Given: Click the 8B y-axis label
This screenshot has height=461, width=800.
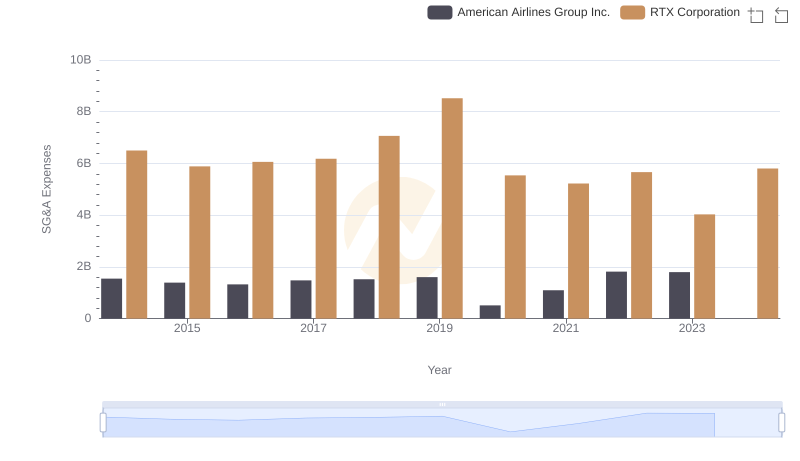Looking at the screenshot, I should [84, 111].
